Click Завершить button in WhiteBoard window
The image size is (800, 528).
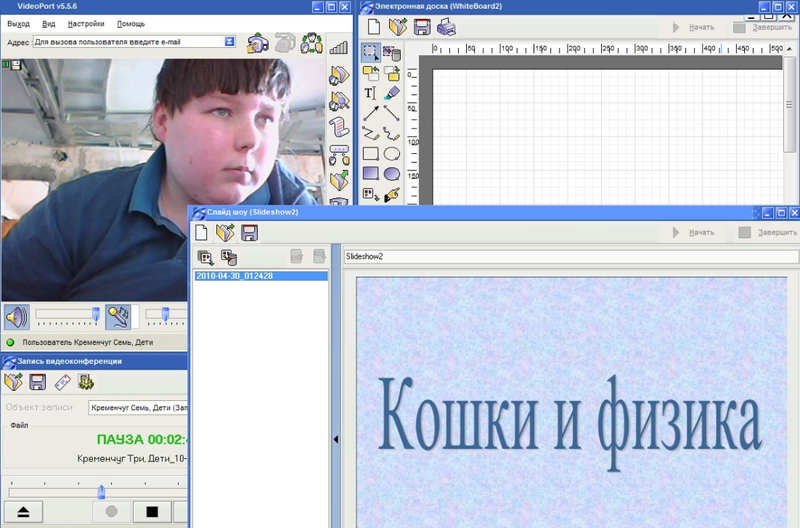(x=762, y=28)
